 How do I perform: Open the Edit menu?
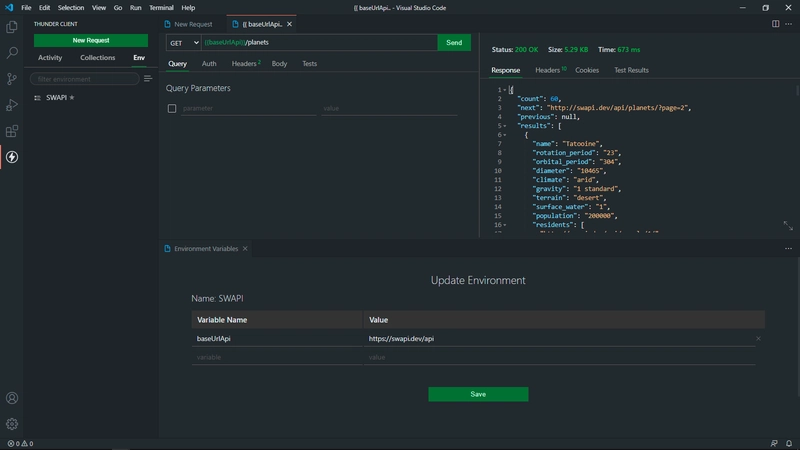pos(44,8)
